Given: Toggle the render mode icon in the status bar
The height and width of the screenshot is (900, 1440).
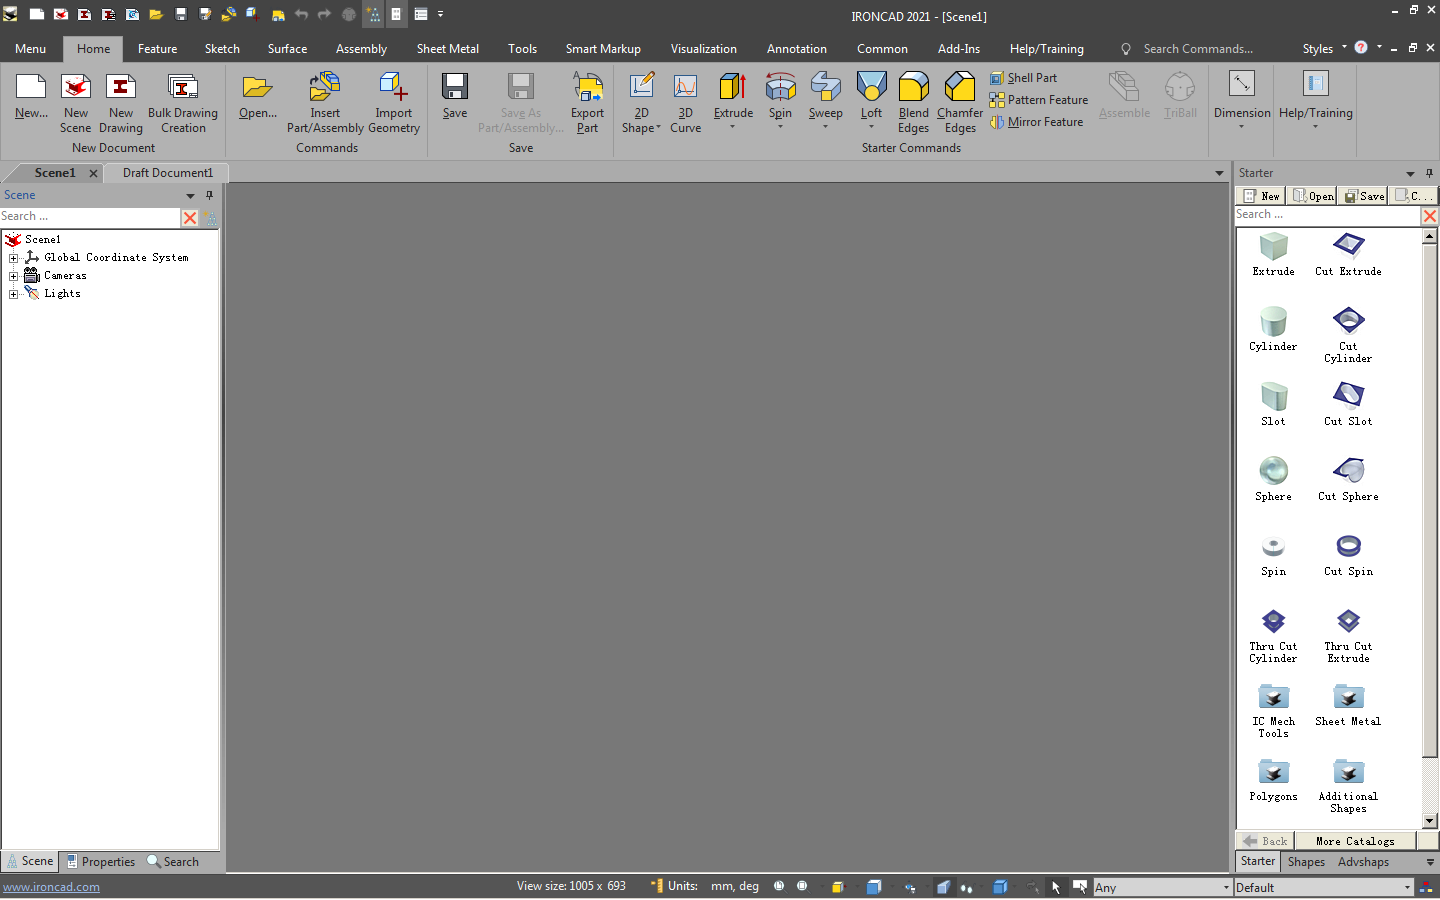Looking at the screenshot, I should (x=943, y=887).
